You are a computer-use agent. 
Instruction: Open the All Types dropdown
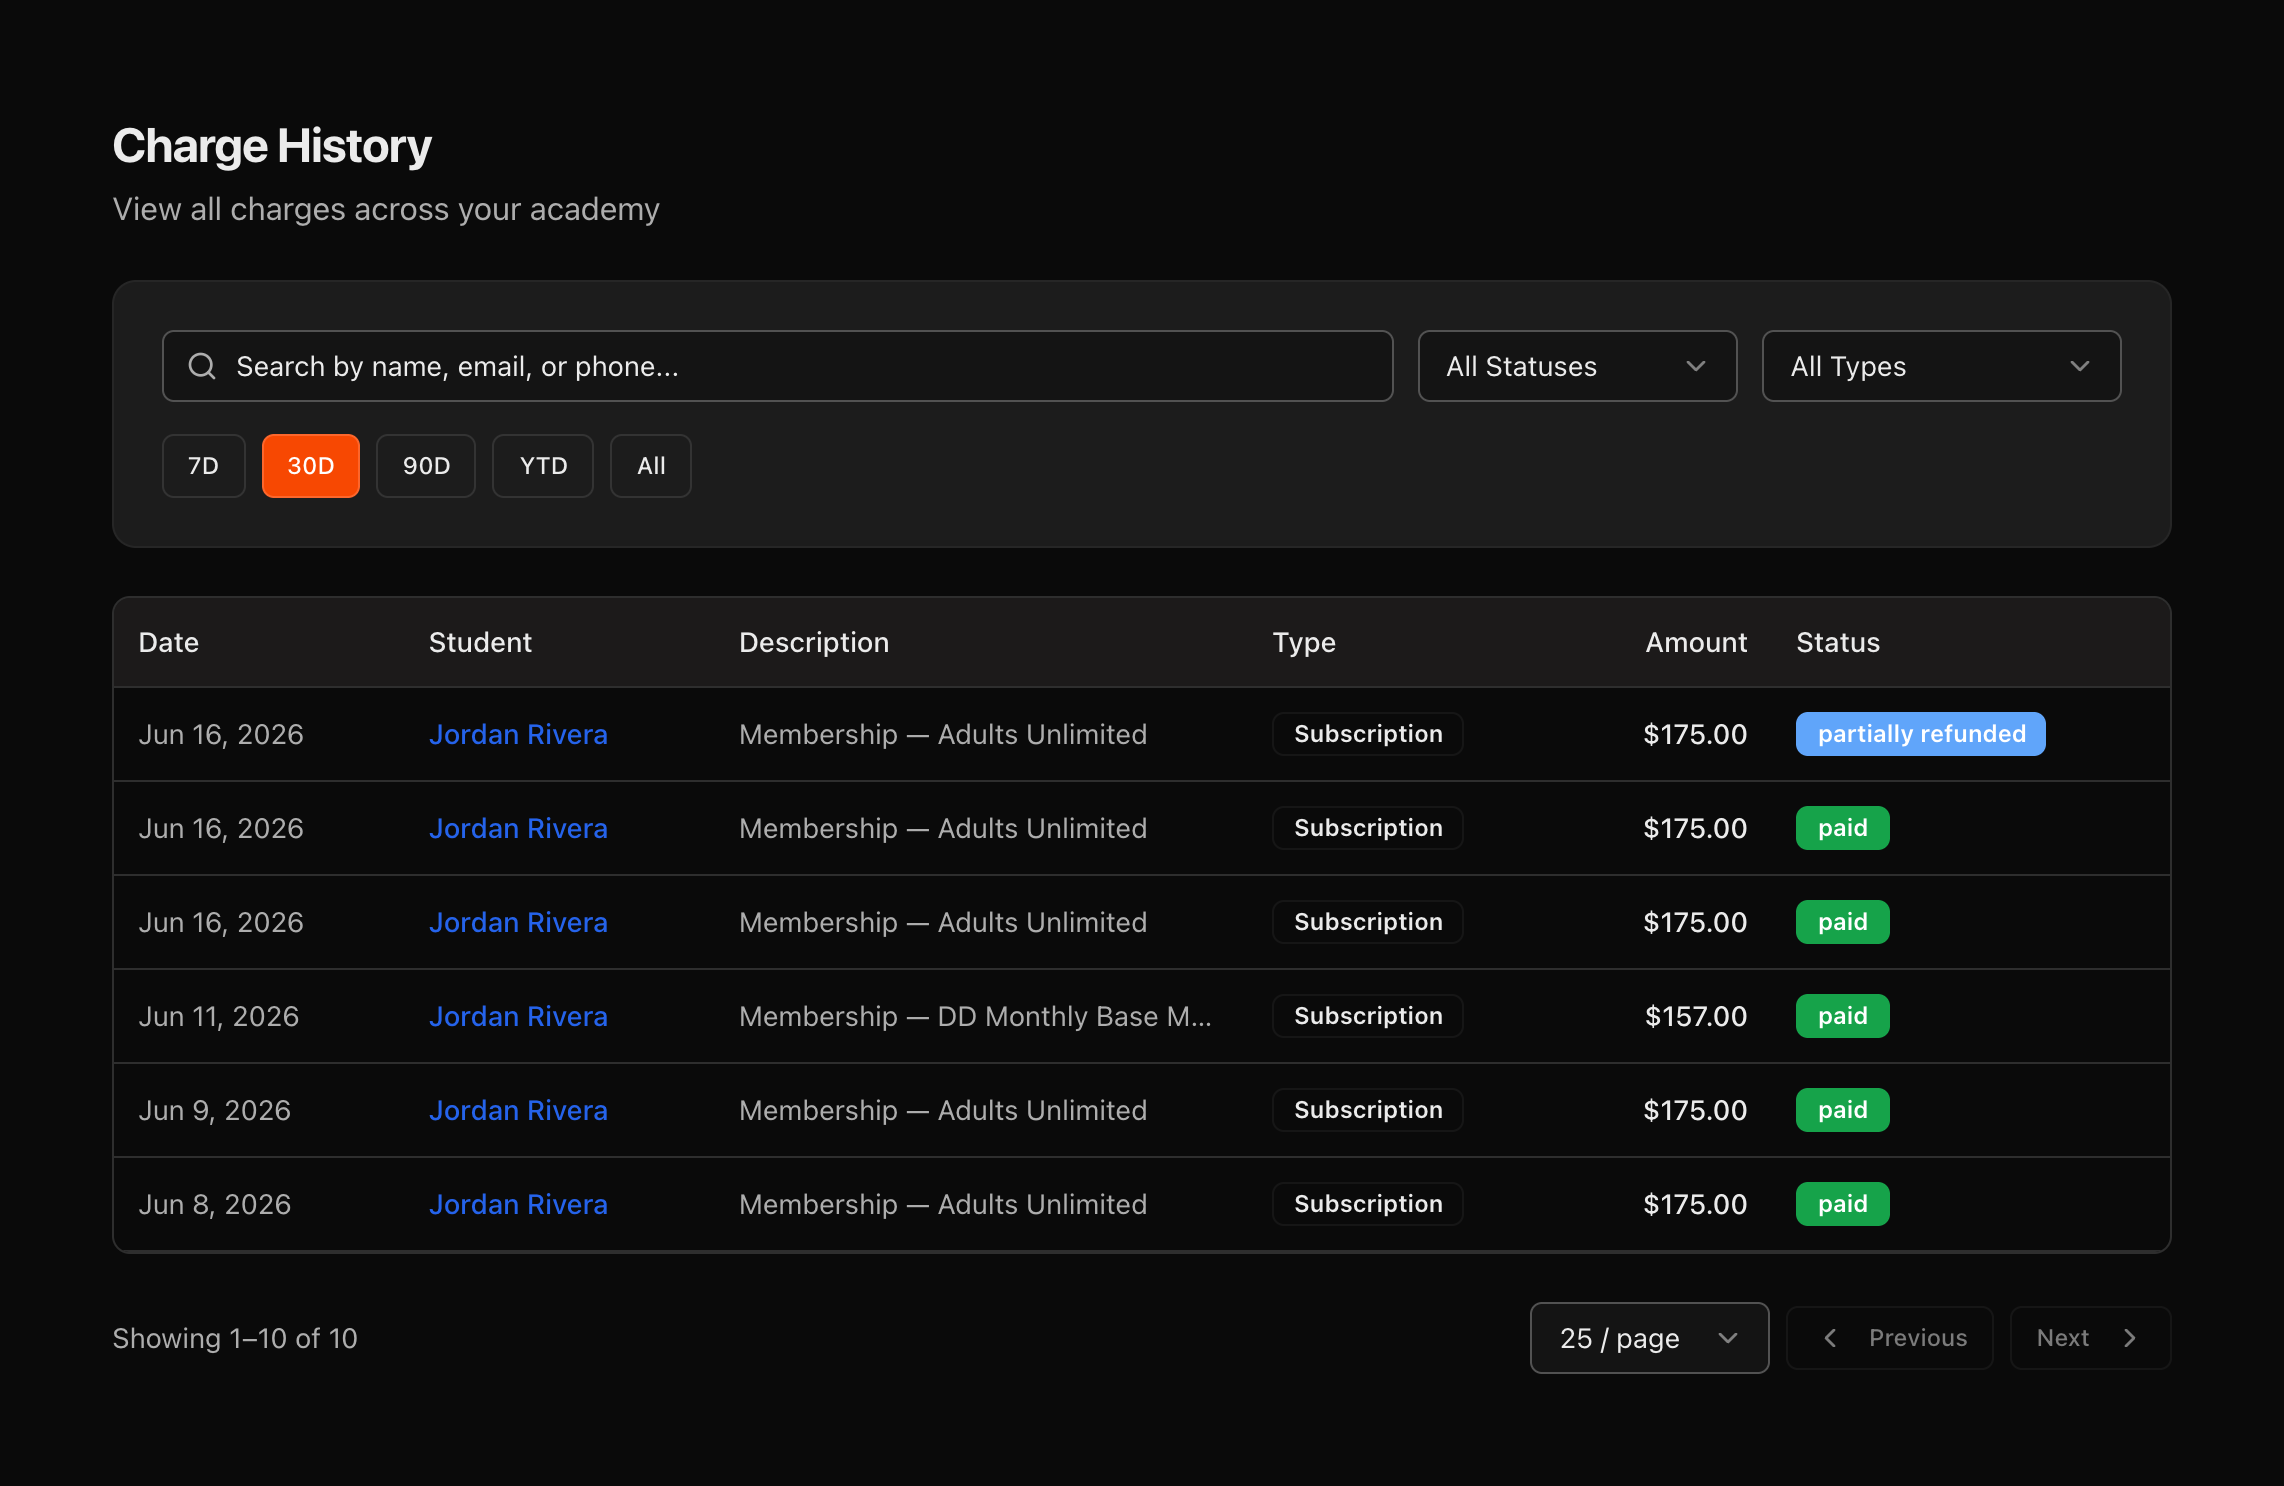coord(1941,366)
